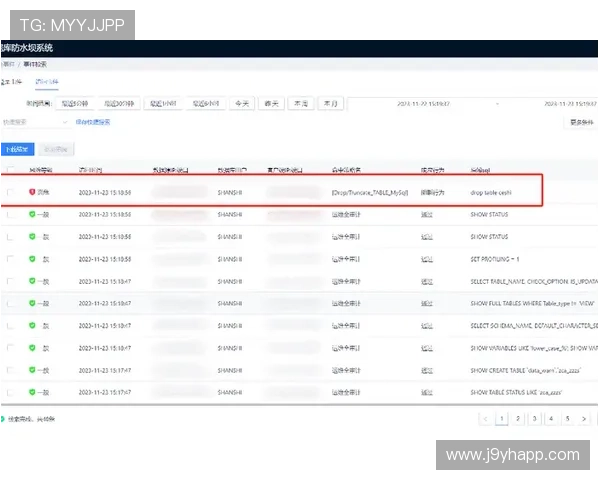
Task: Click the red shield icon in the highlighted row
Action: (32, 191)
